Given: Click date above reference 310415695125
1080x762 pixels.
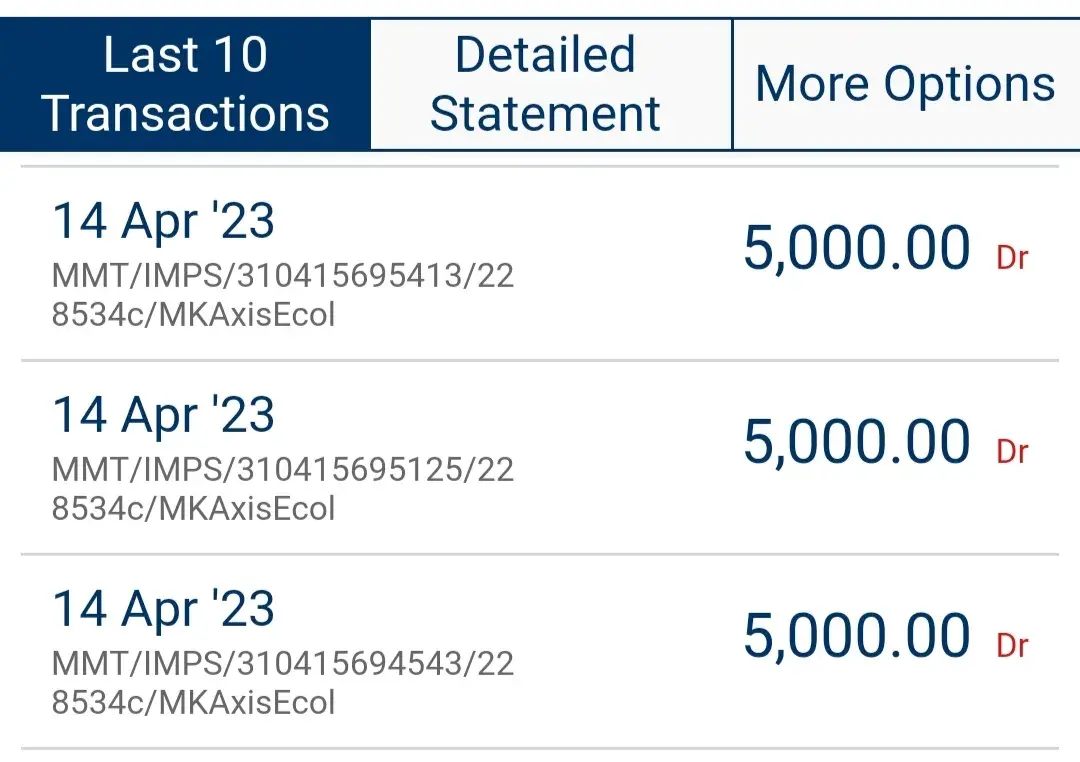Looking at the screenshot, I should tap(163, 415).
